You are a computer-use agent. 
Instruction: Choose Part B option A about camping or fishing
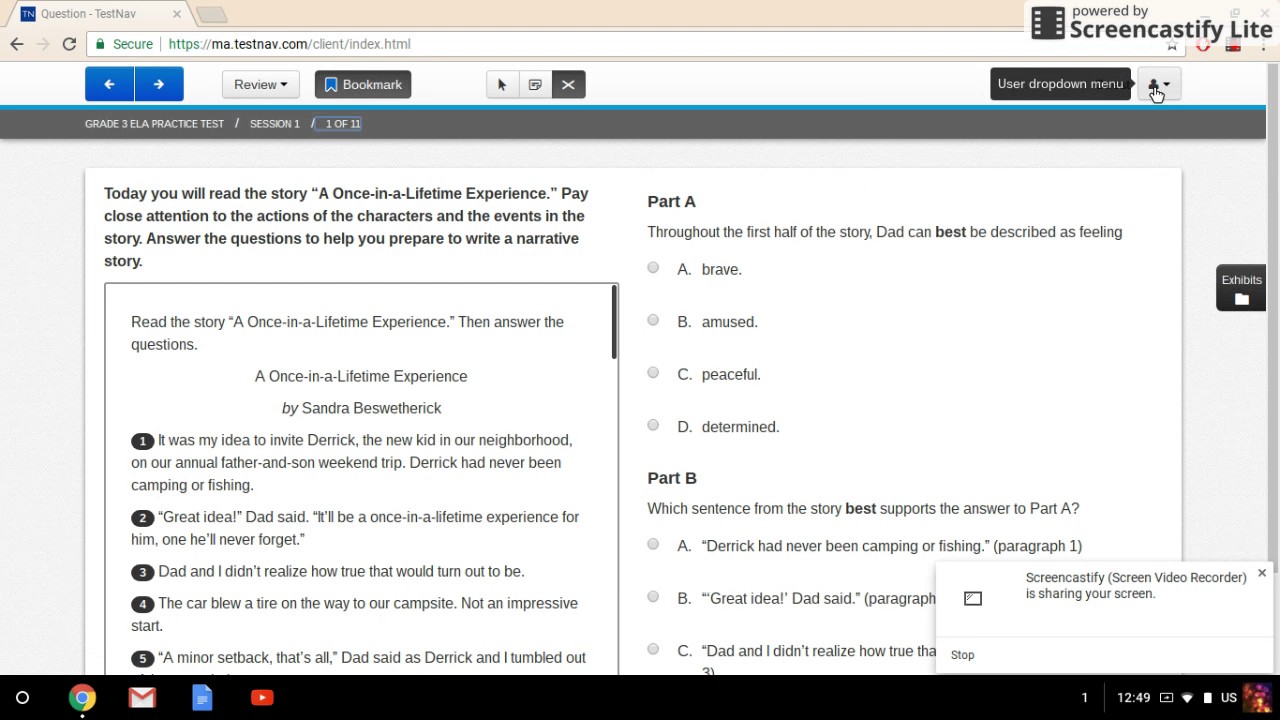click(653, 544)
